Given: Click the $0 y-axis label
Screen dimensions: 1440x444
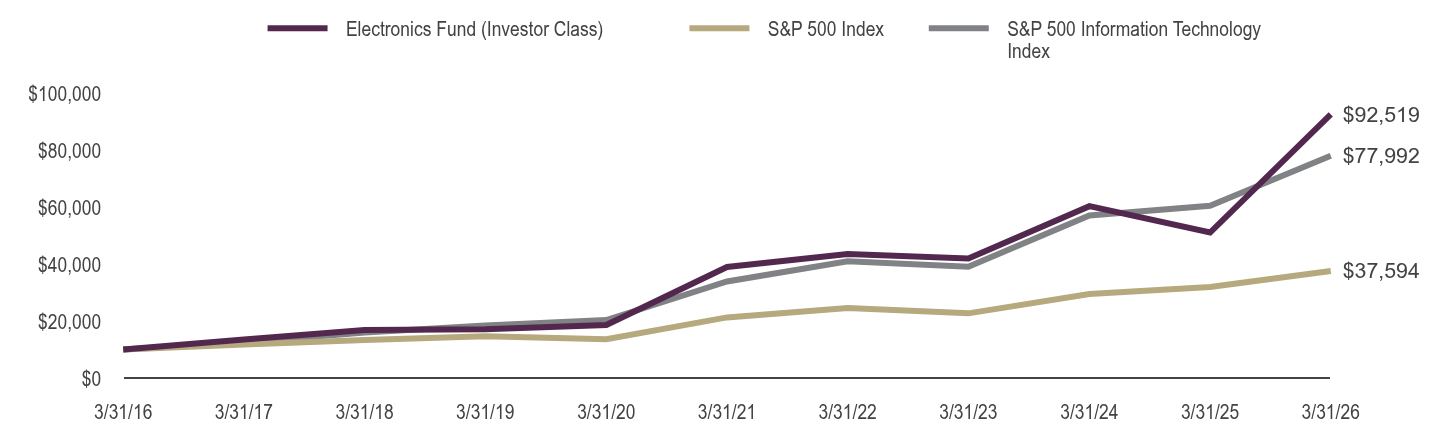Looking at the screenshot, I should click(x=92, y=379).
